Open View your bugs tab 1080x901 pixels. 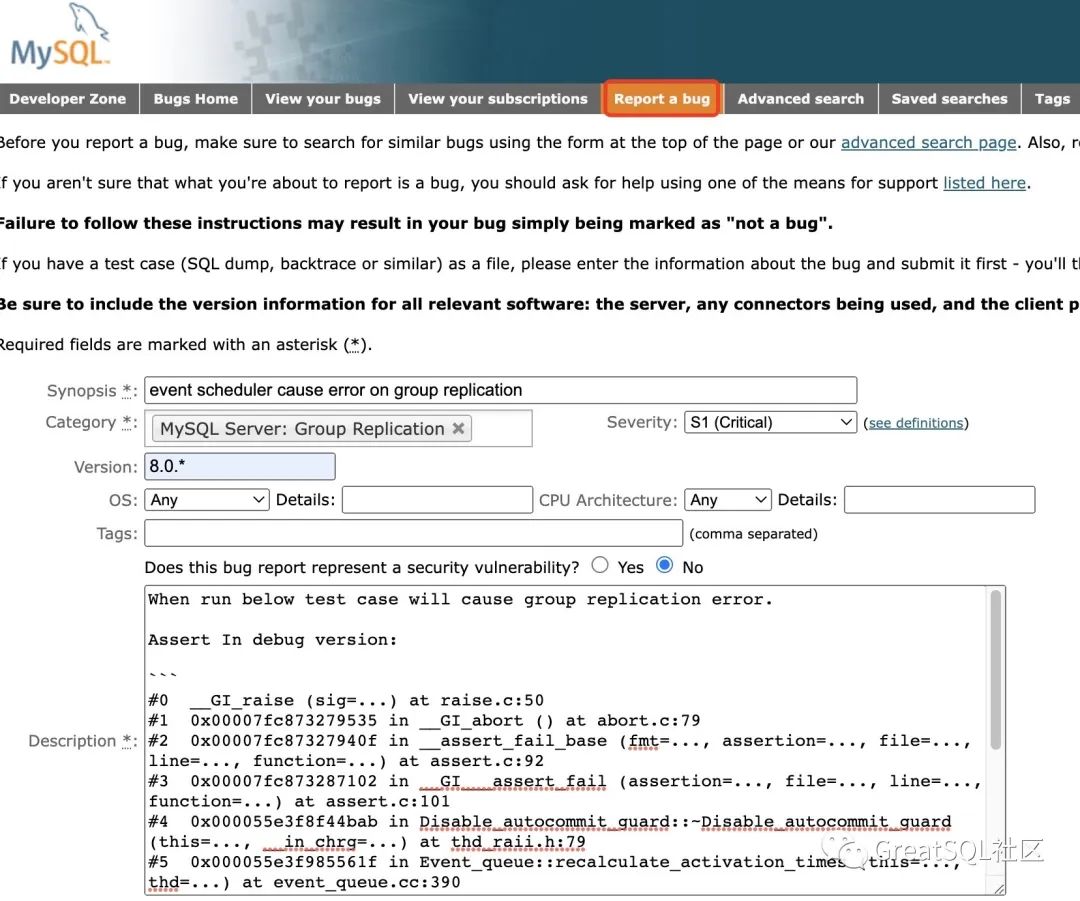(x=323, y=99)
